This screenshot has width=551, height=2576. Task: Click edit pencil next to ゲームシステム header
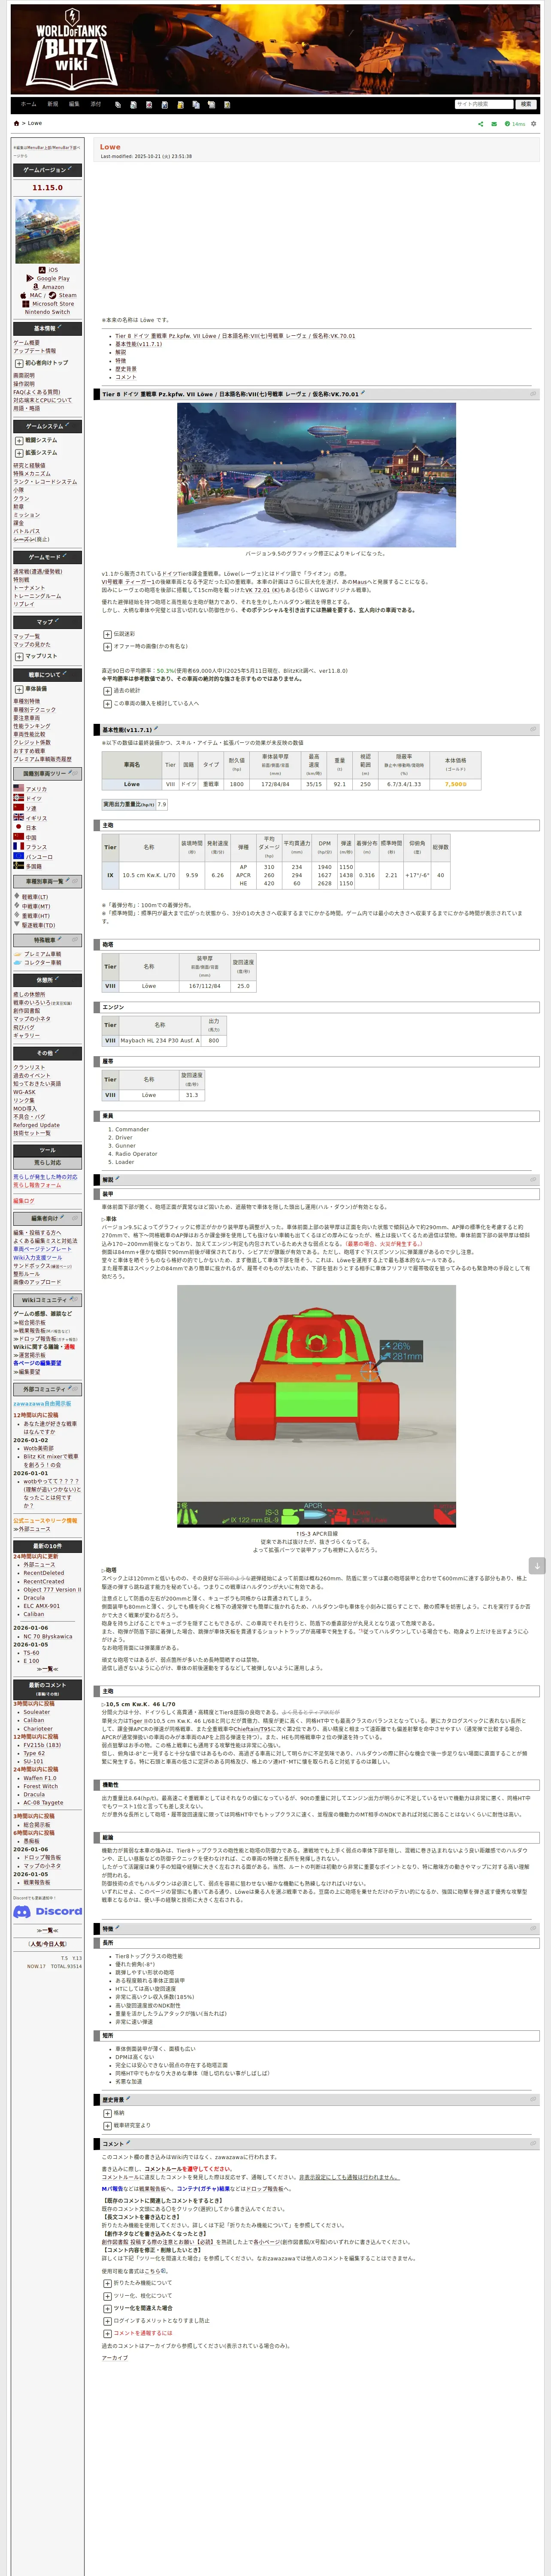tap(66, 425)
